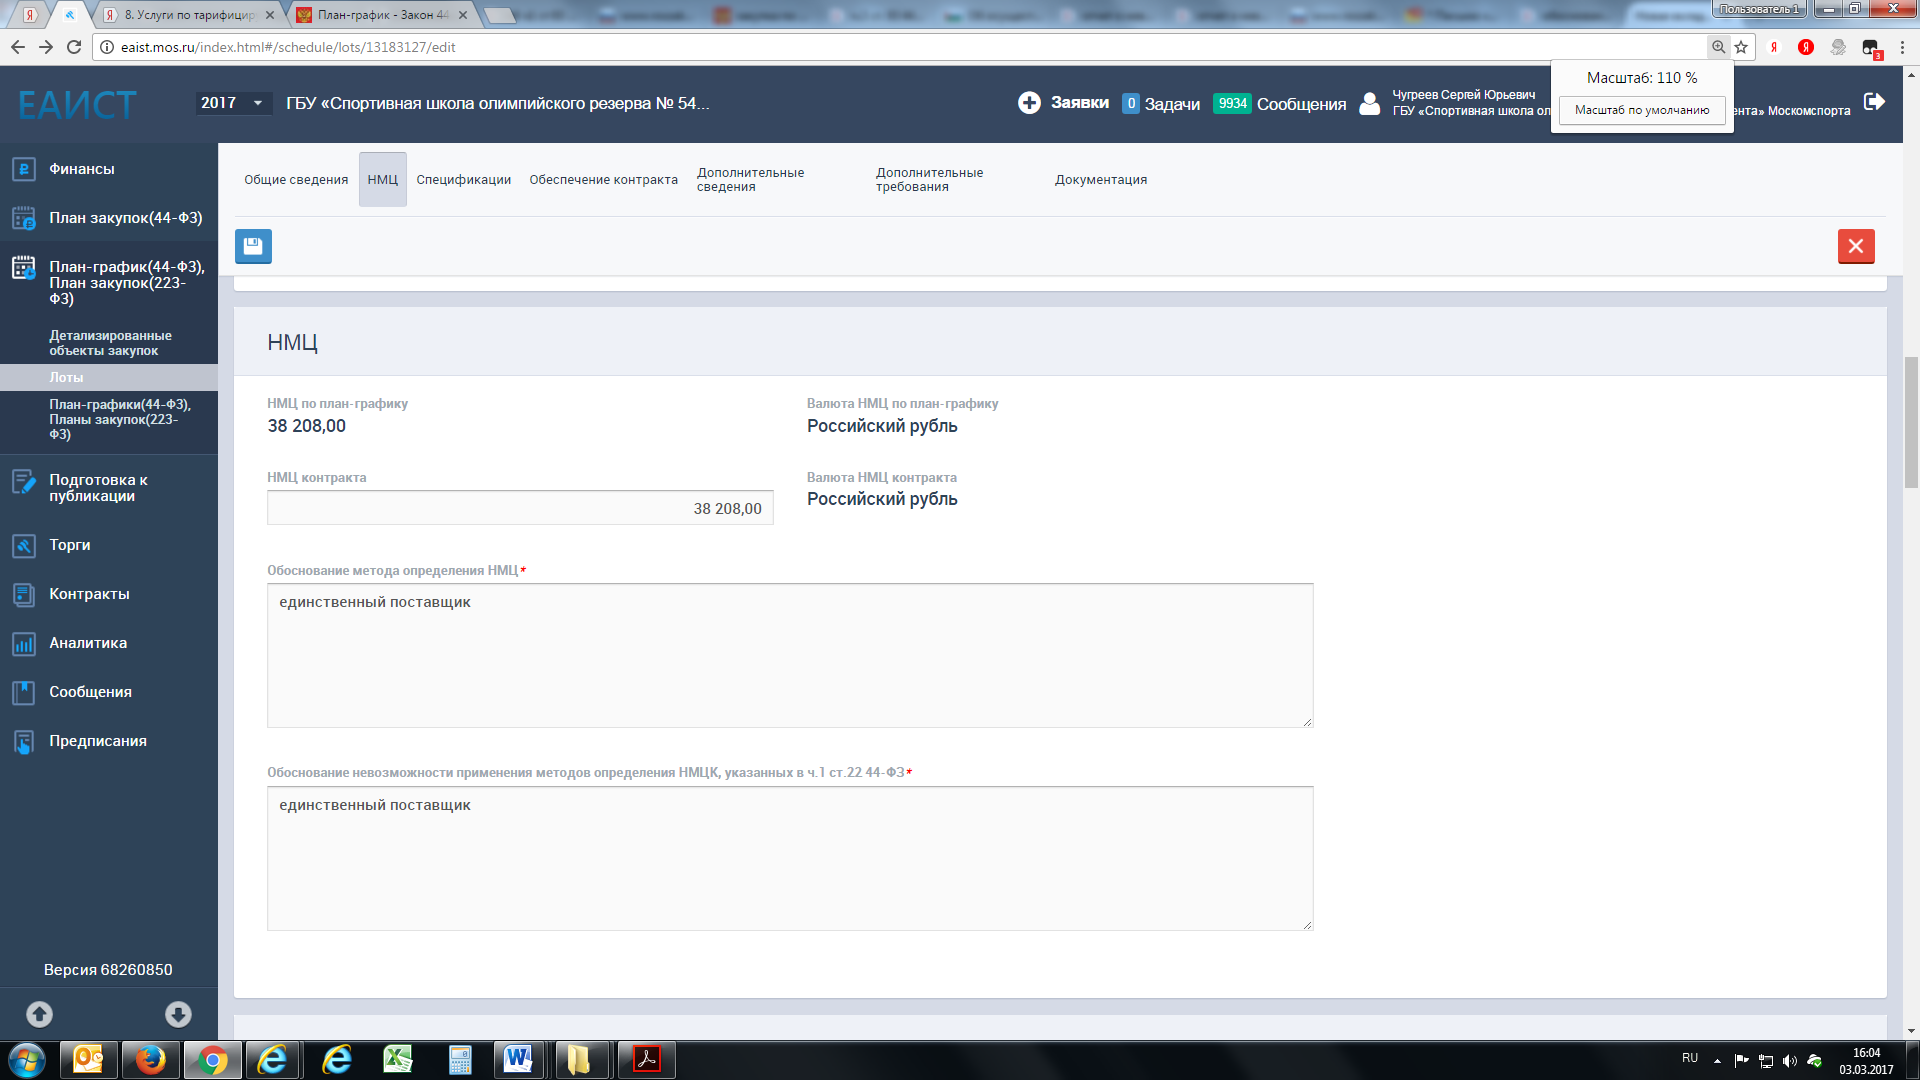The height and width of the screenshot is (1080, 1920).
Task: Switch to the Спецификации tab
Action: click(x=463, y=180)
